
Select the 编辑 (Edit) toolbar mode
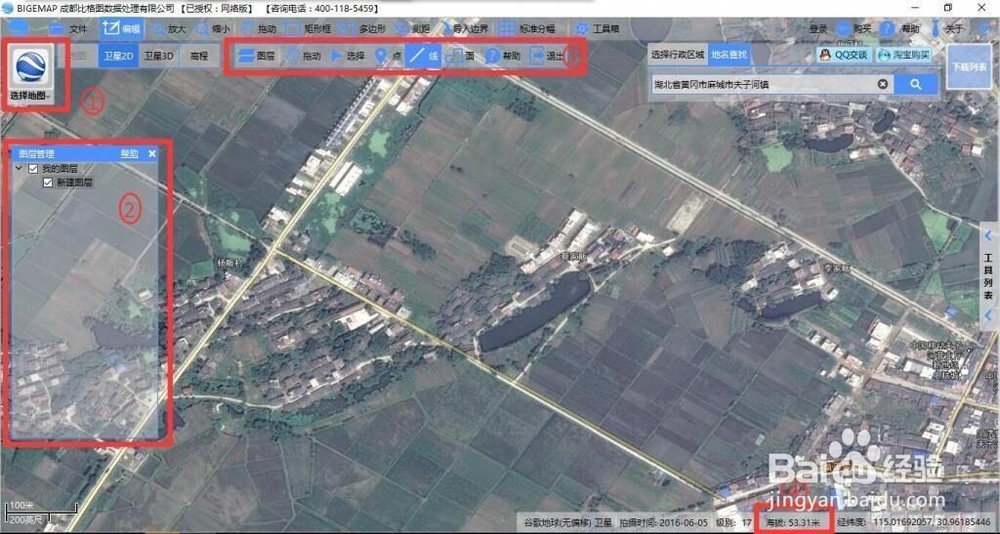[121, 29]
